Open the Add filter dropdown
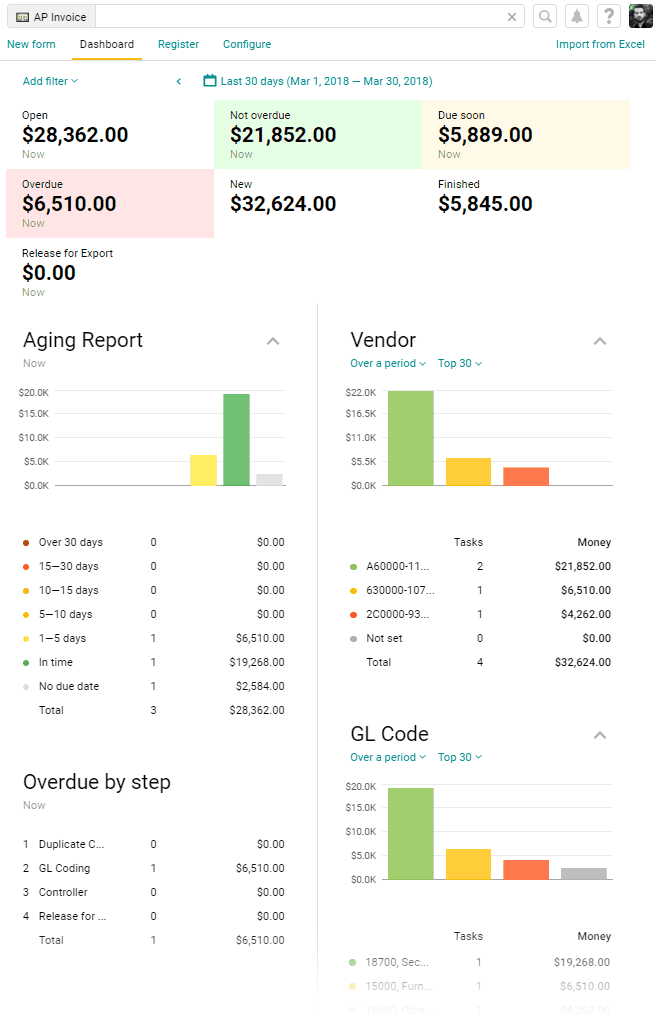This screenshot has width=656, height=1021. pyautogui.click(x=50, y=81)
